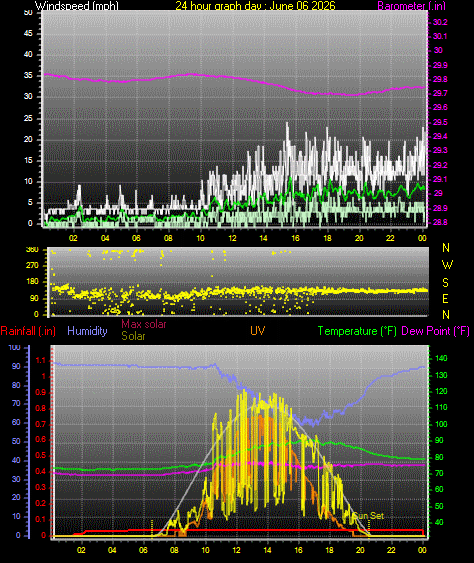Click the 140 temperature scale value
474x563 pixels.
(x=441, y=358)
